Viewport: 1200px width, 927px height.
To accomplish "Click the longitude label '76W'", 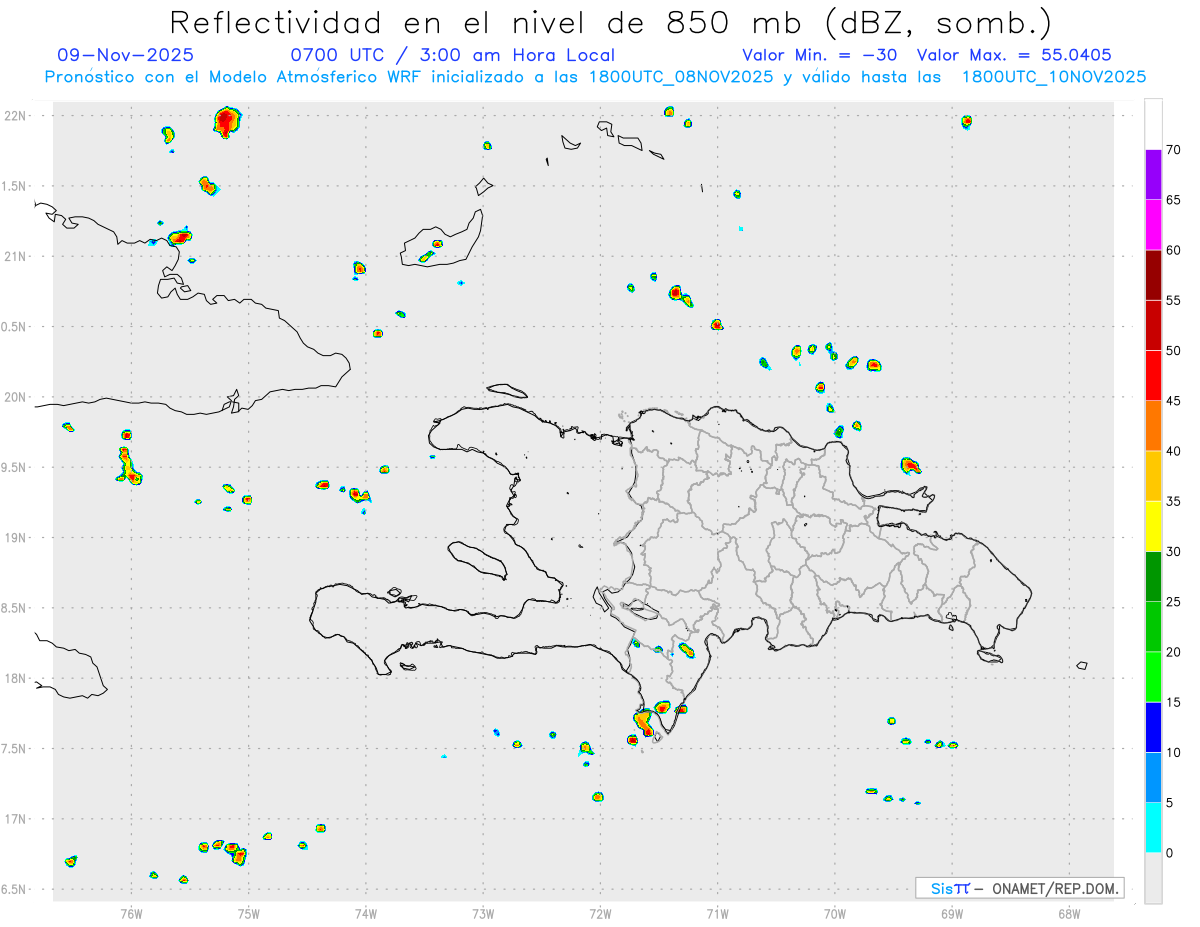I will point(131,913).
